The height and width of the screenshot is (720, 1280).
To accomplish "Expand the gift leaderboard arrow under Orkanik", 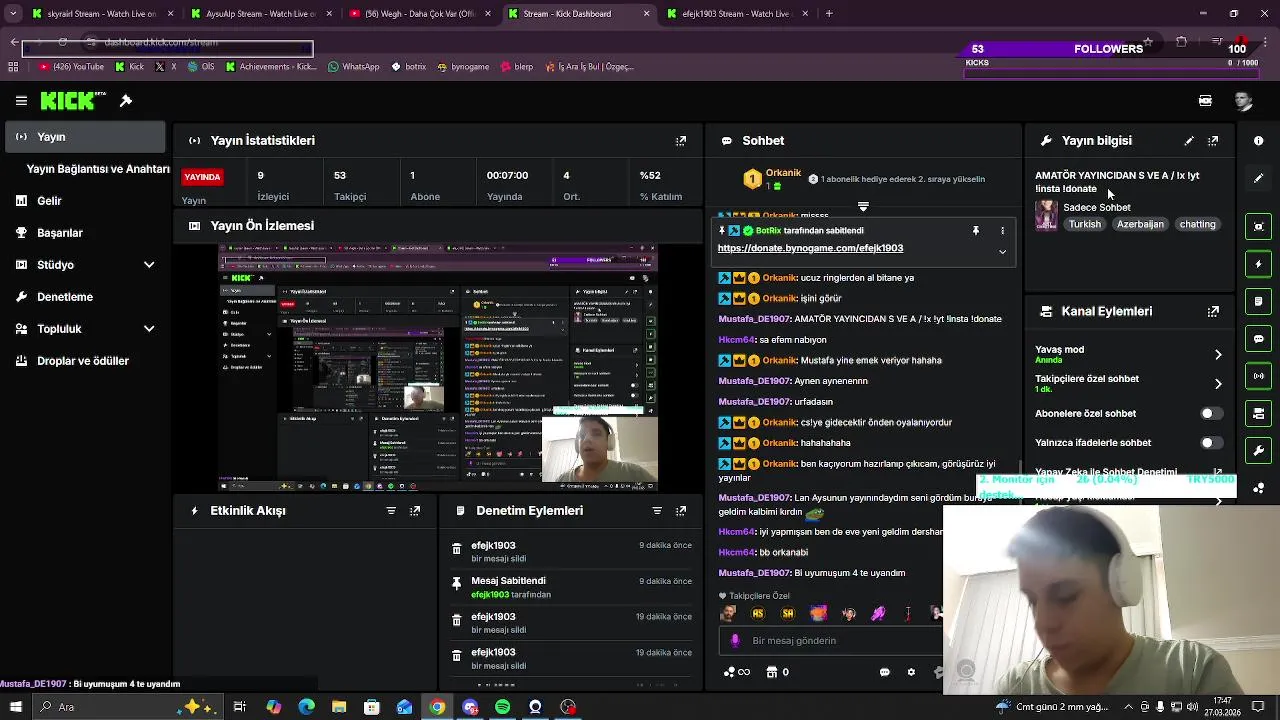I will point(863,207).
